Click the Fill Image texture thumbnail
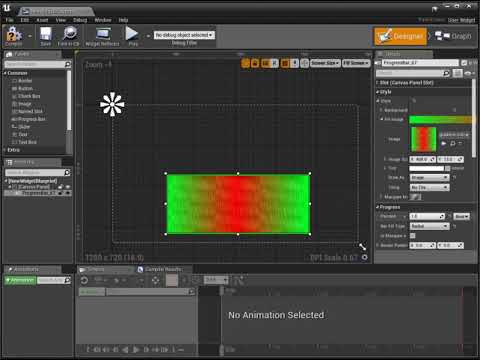480x360 pixels. click(423, 139)
